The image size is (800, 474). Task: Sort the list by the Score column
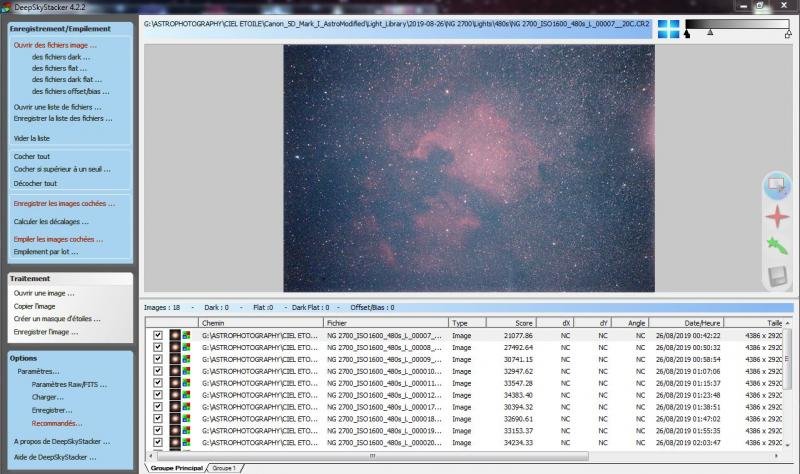pyautogui.click(x=511, y=323)
